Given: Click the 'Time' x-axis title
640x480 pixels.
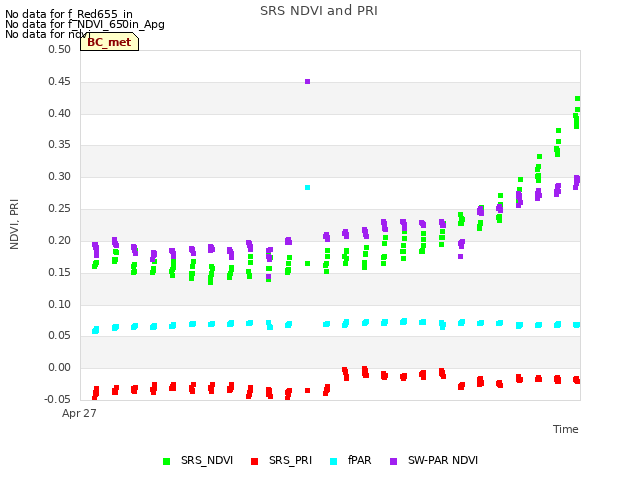Looking at the screenshot, I should click(566, 429).
